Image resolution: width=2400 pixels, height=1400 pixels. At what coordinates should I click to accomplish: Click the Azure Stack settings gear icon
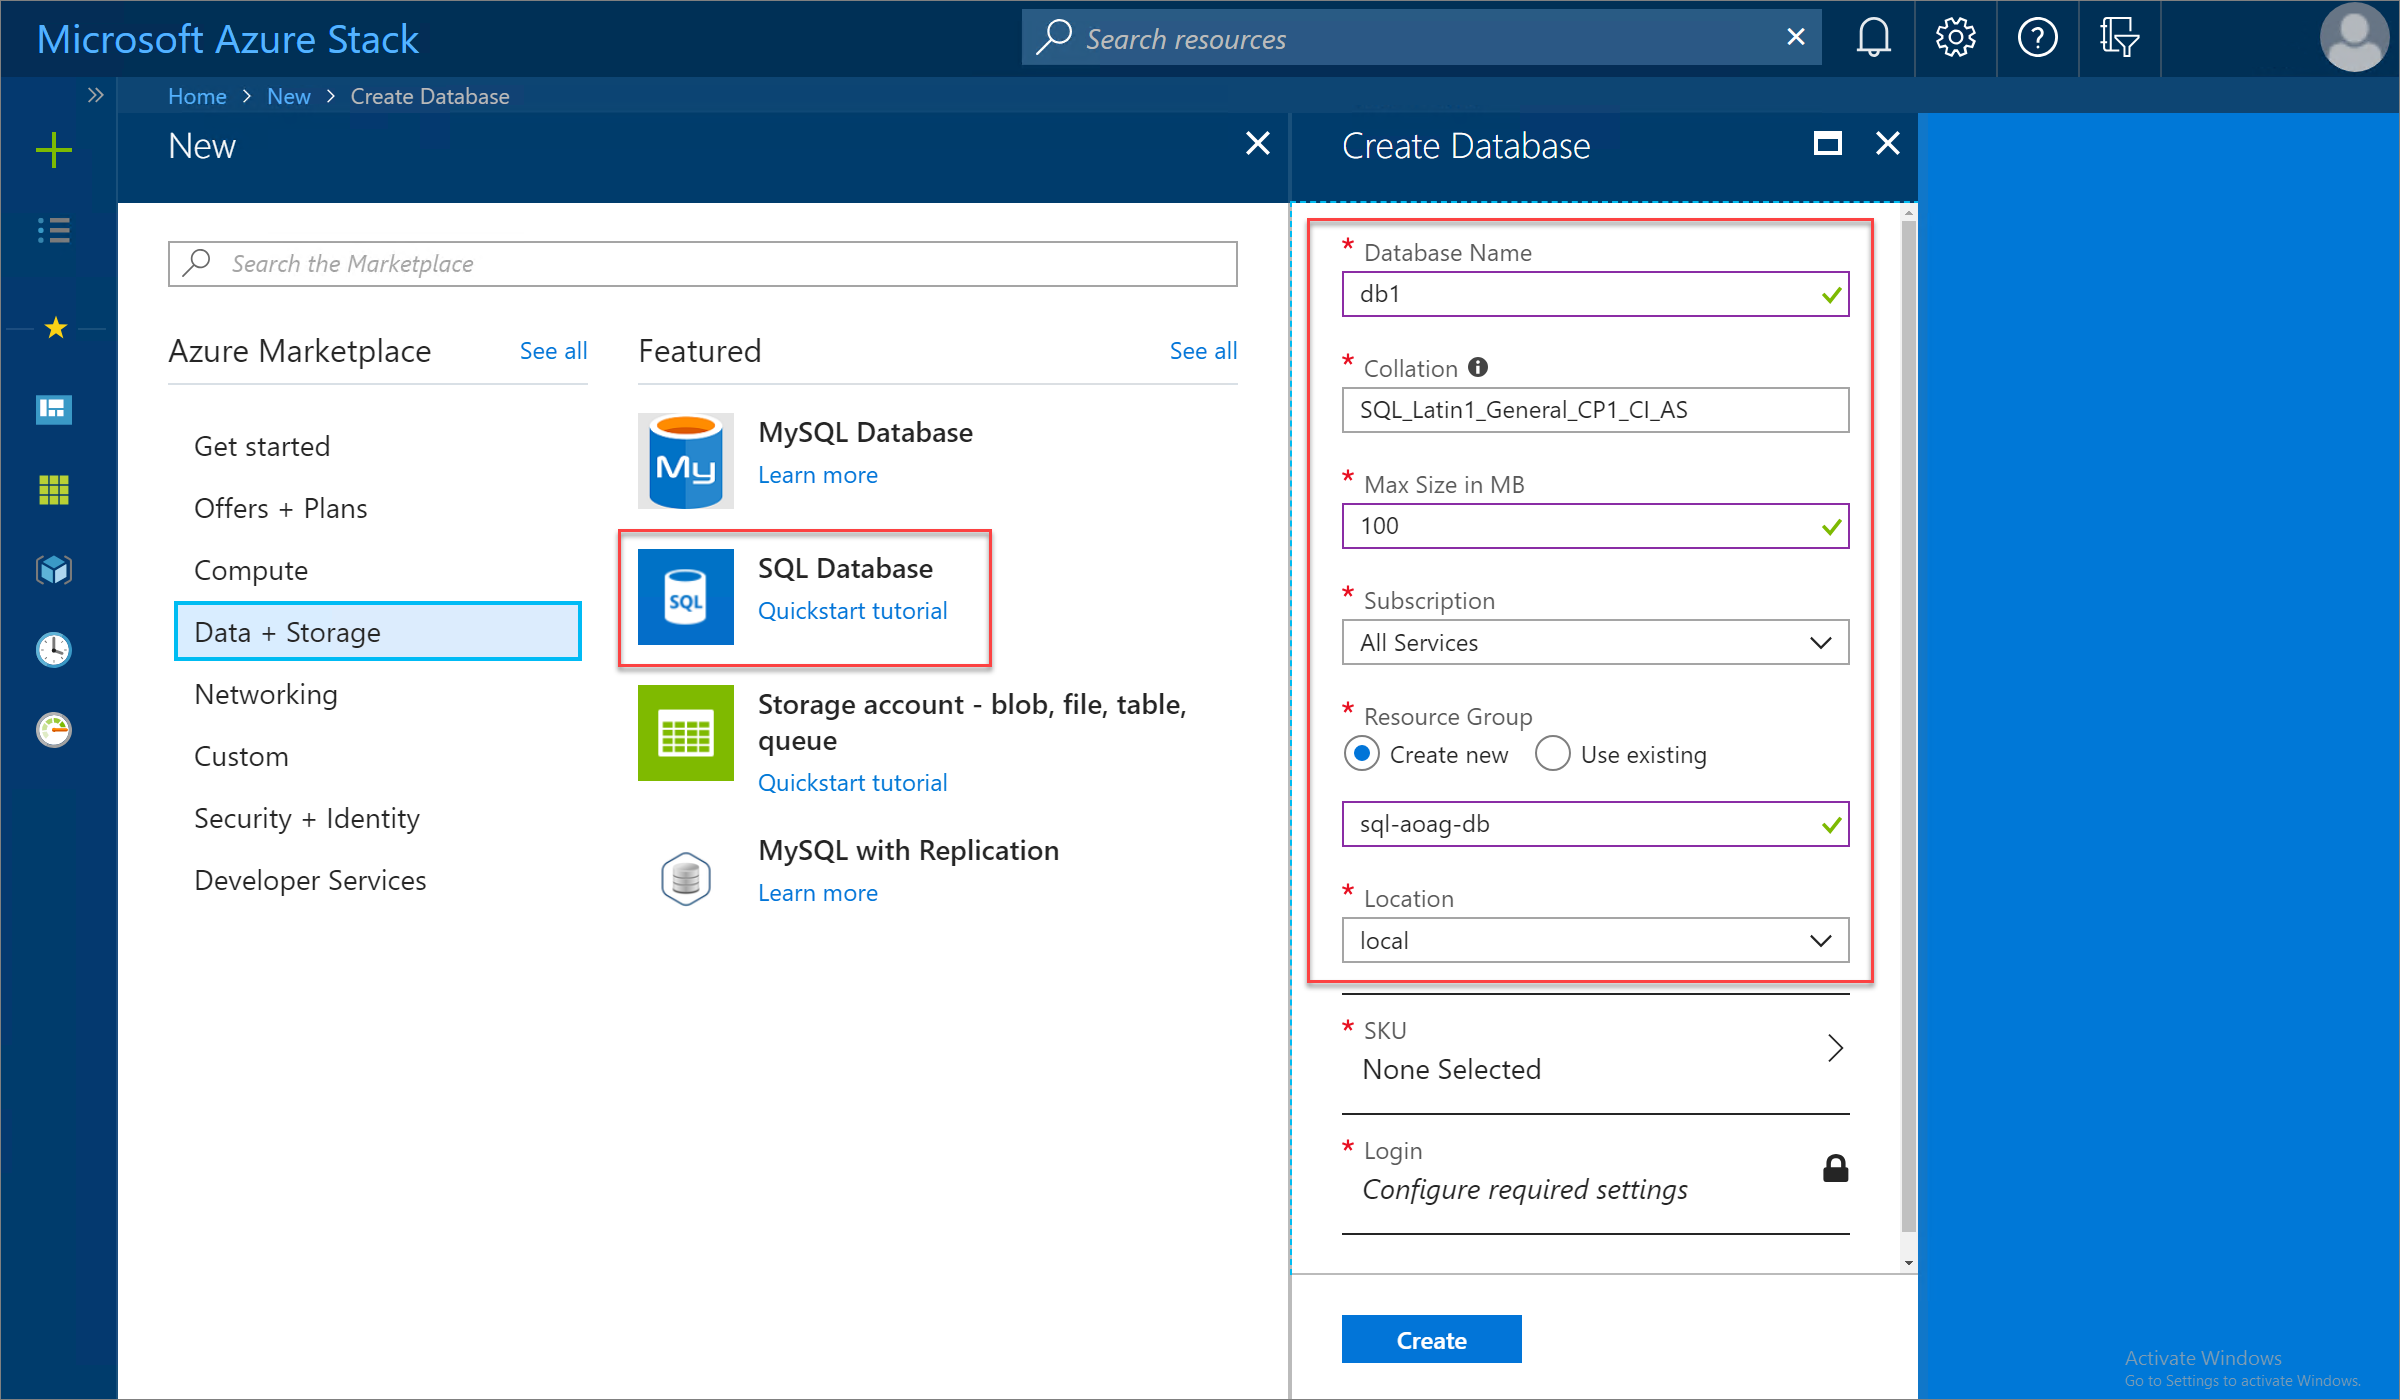coord(1953,37)
